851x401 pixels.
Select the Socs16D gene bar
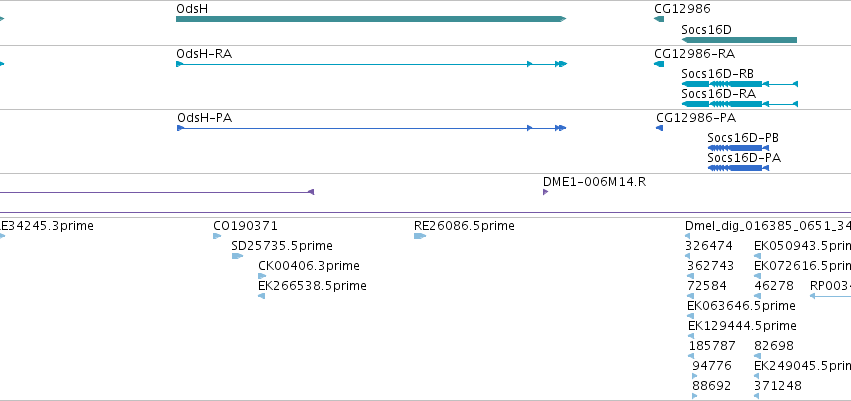coord(739,40)
